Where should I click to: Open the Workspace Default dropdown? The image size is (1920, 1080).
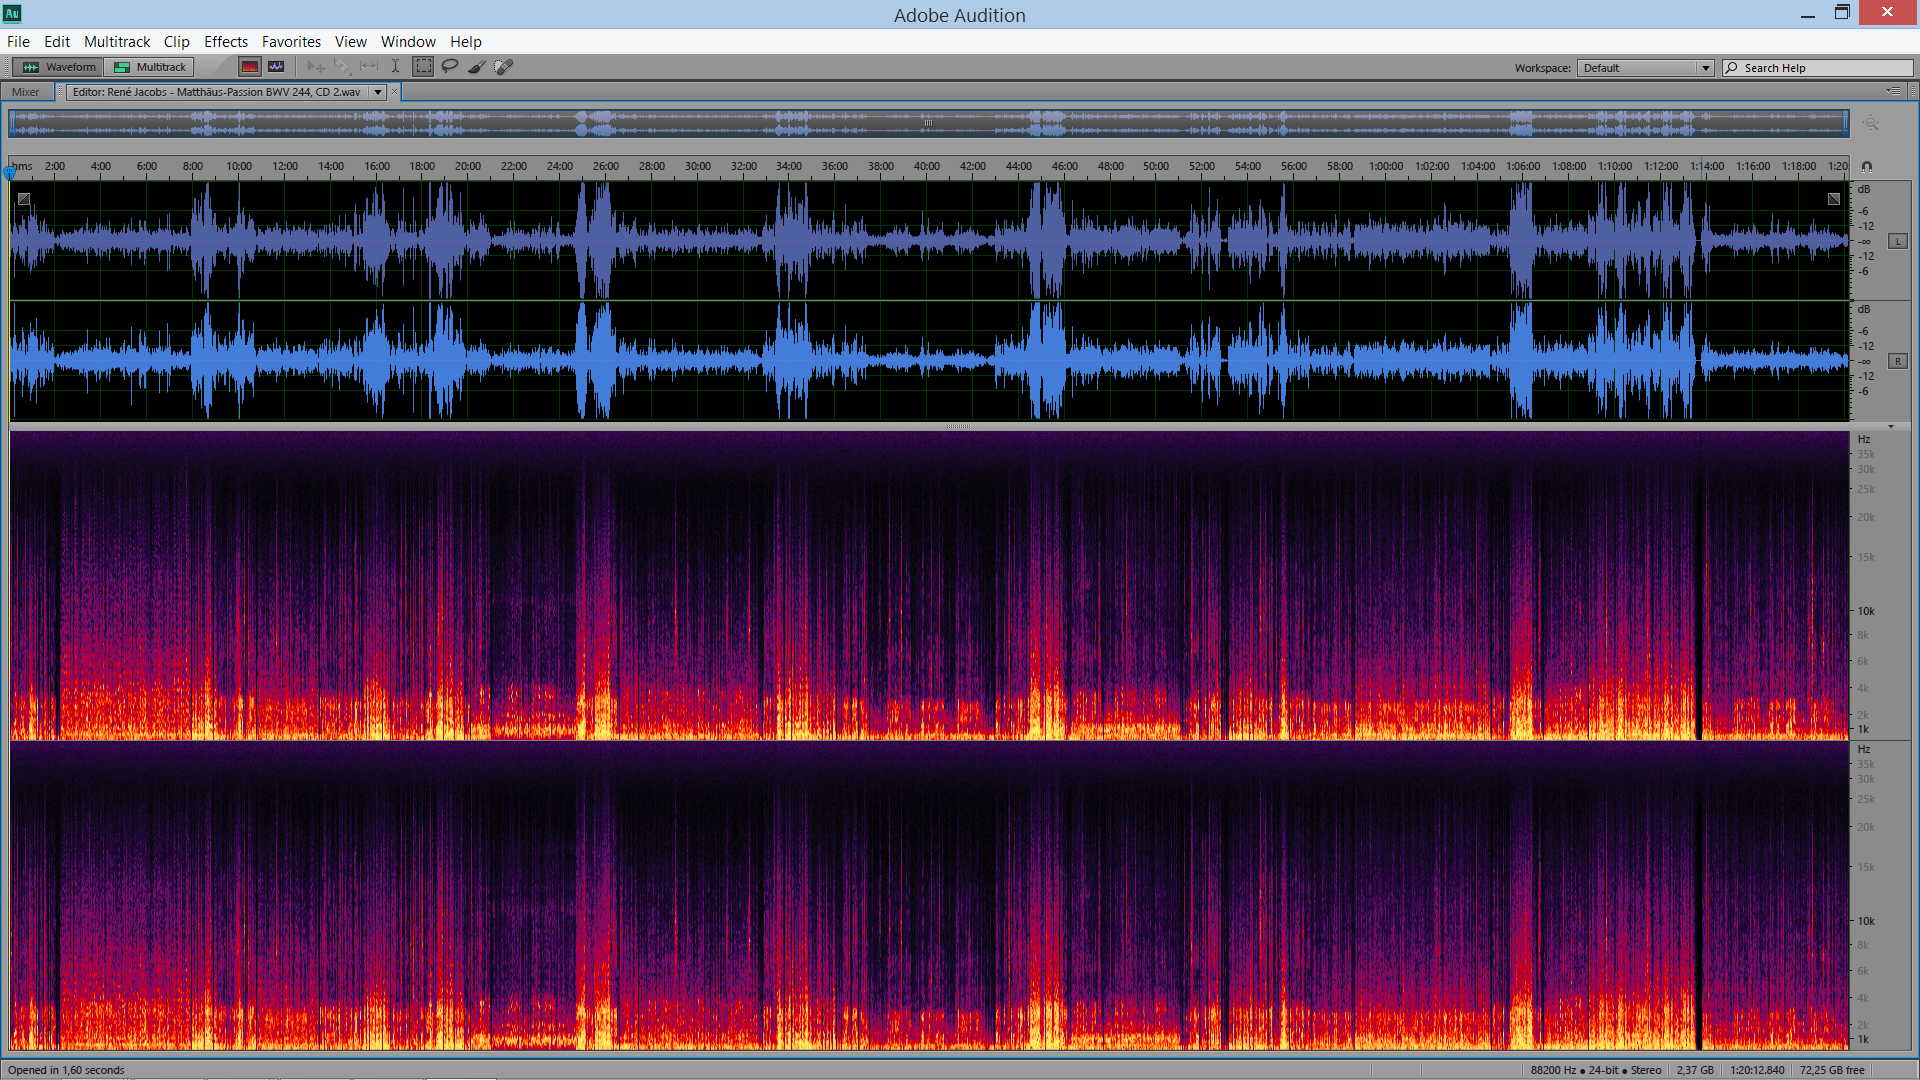coord(1645,68)
